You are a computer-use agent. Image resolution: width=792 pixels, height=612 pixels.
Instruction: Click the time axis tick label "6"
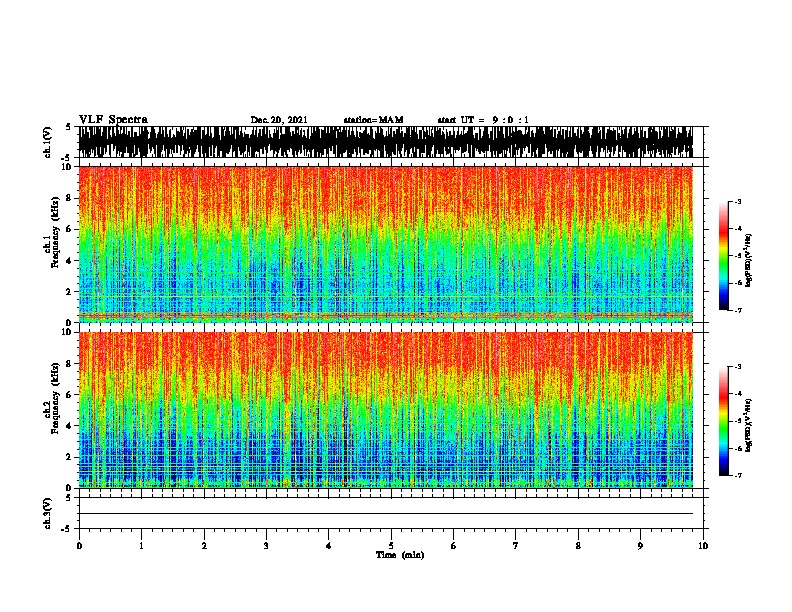click(x=453, y=546)
